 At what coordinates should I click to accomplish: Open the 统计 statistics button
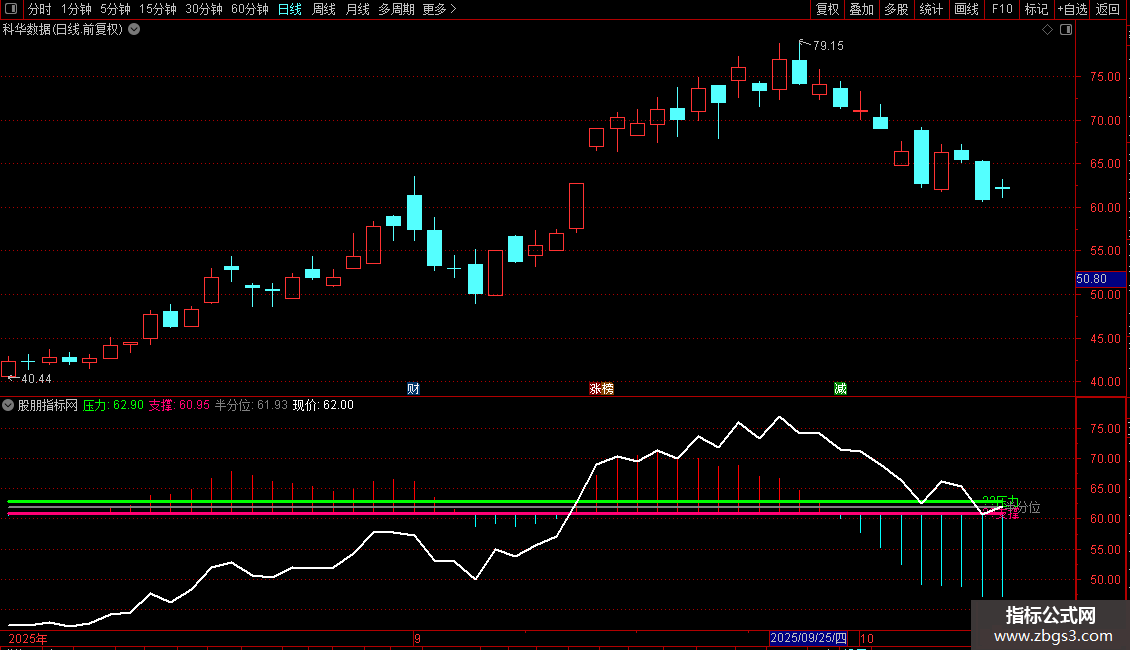click(x=931, y=9)
